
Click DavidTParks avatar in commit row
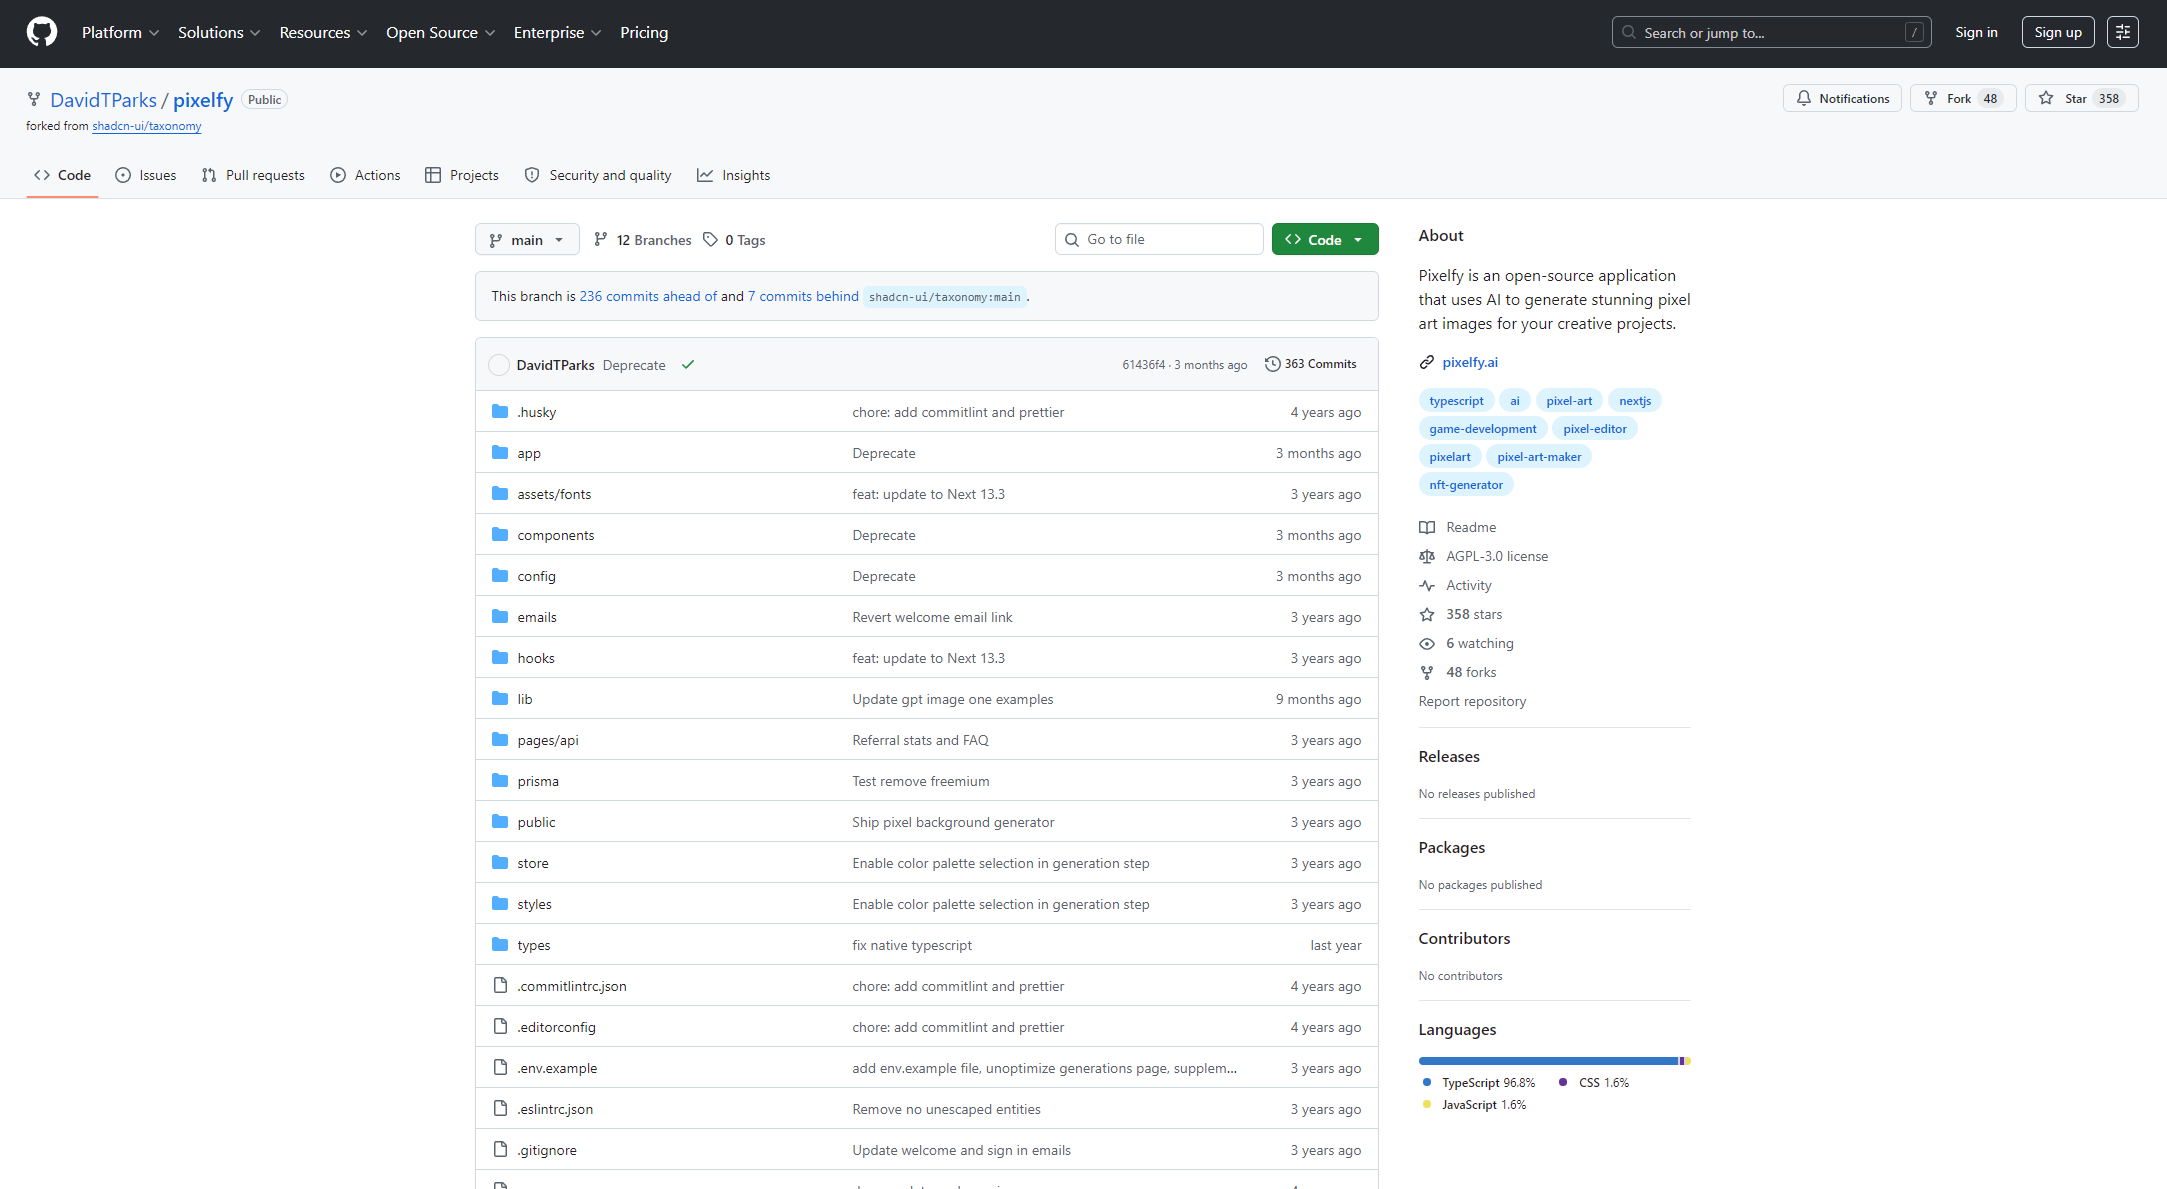coord(499,365)
